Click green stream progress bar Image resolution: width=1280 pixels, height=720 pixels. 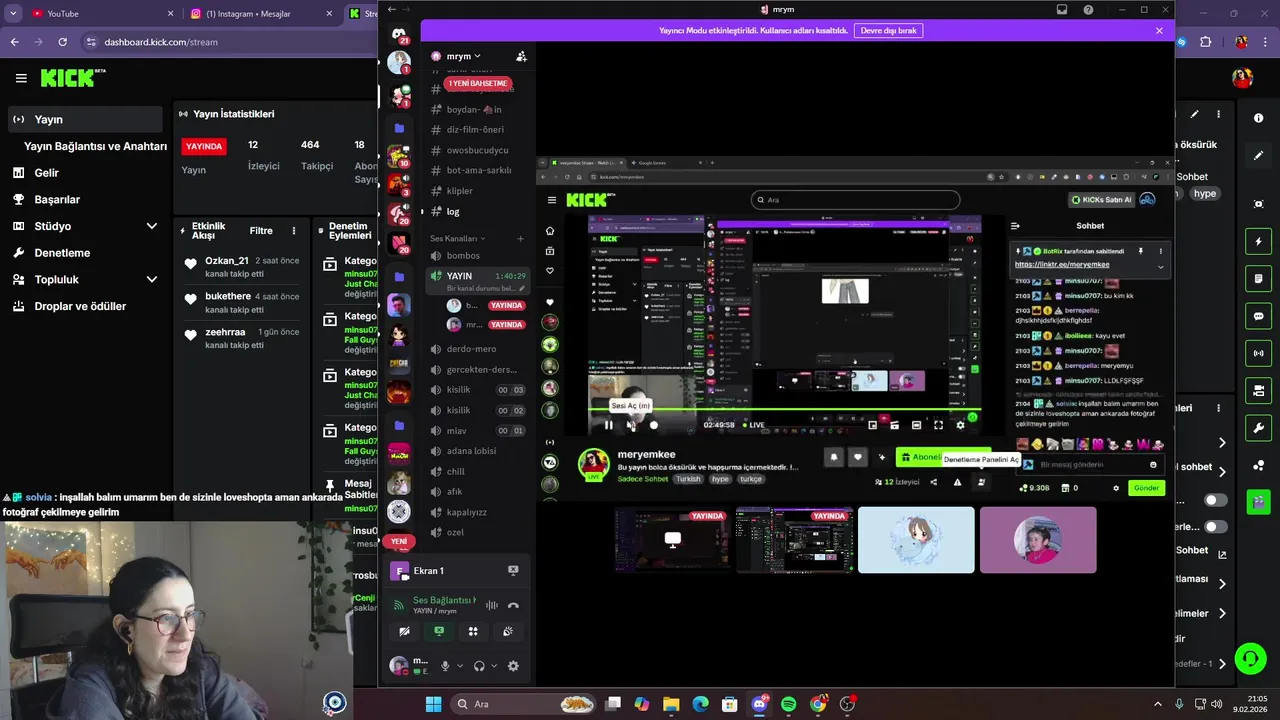[784, 409]
